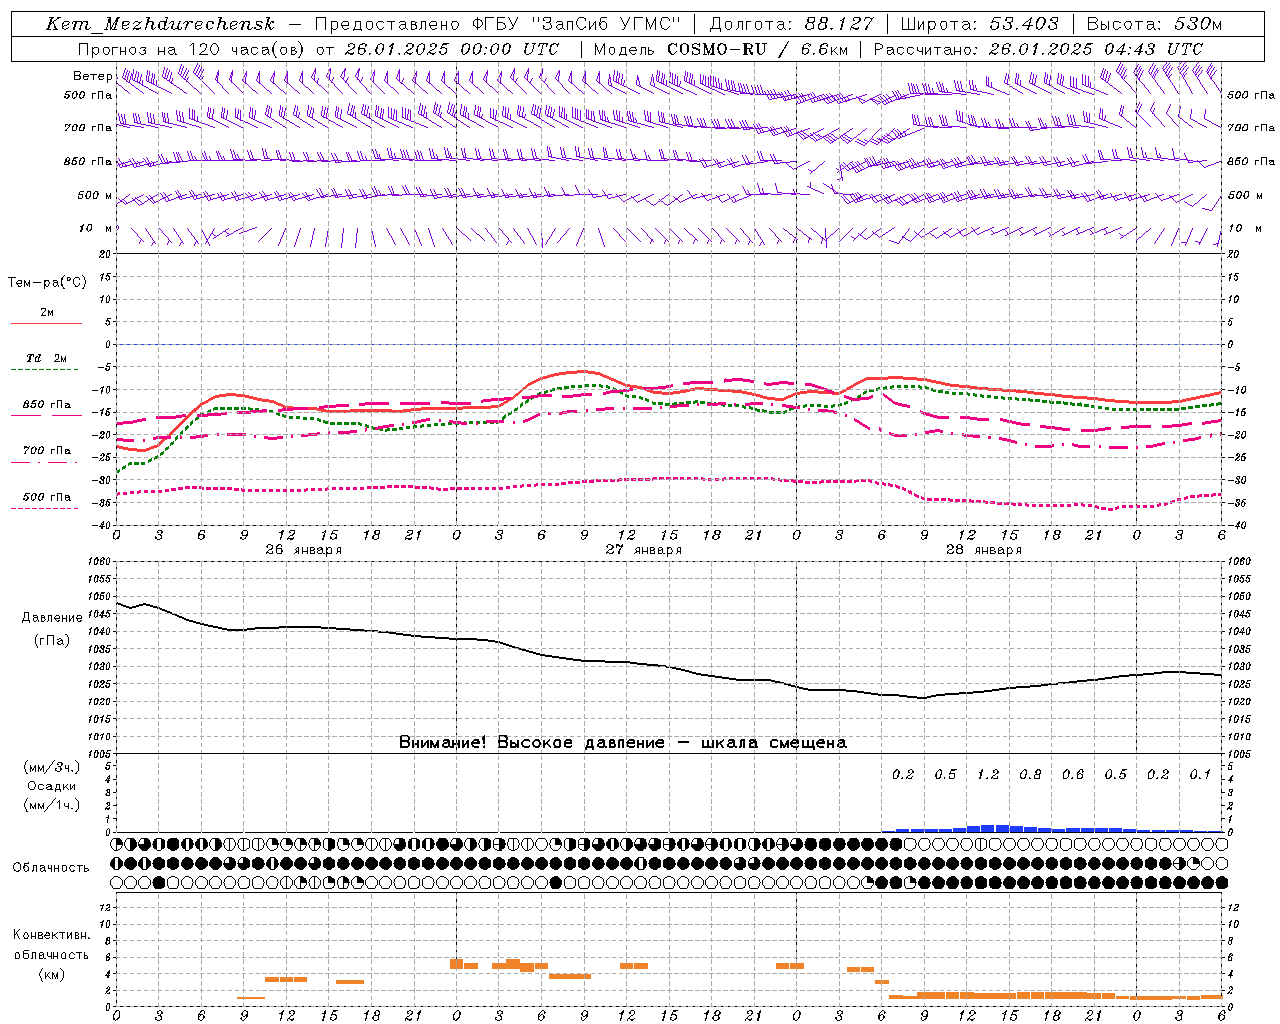Click the Облачность cloud cover row label
1280x1024 pixels.
(x=51, y=868)
